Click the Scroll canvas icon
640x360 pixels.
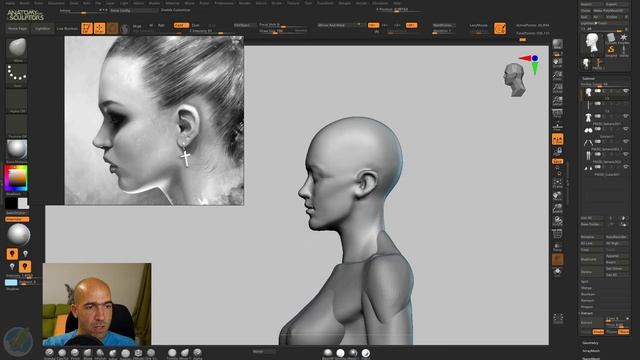click(558, 62)
